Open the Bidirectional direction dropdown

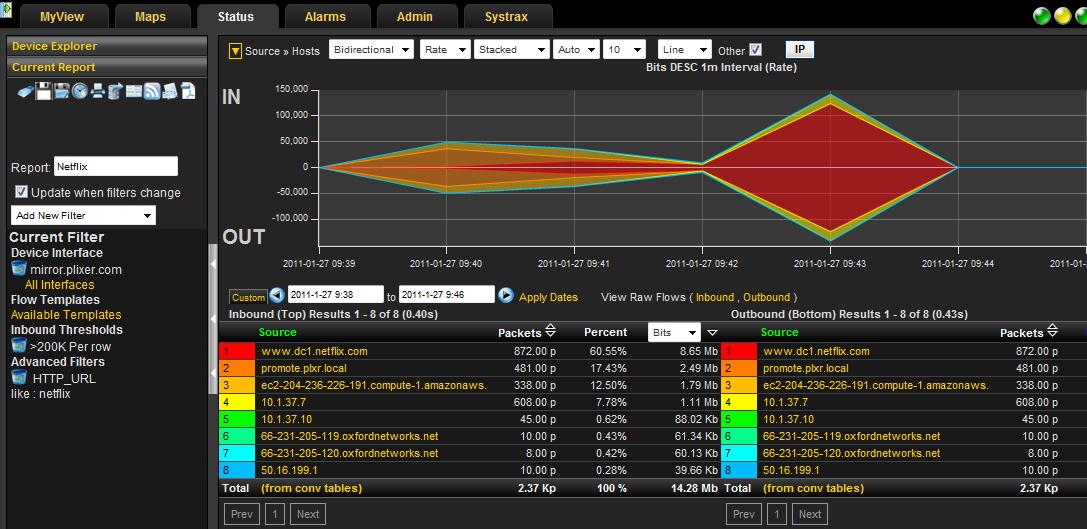pos(371,49)
